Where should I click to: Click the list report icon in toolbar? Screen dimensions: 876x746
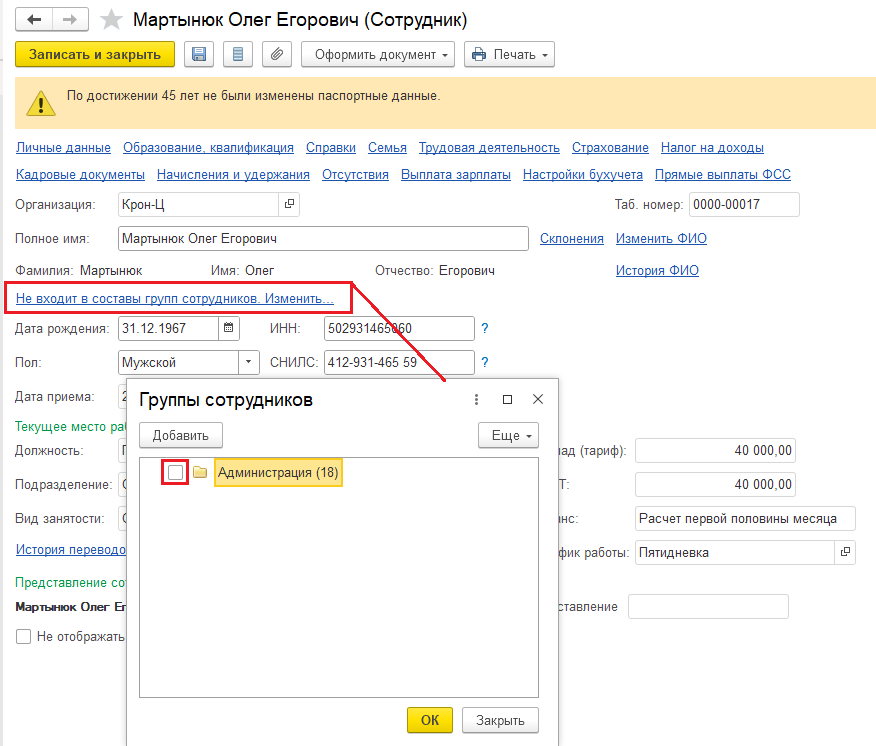click(x=237, y=54)
